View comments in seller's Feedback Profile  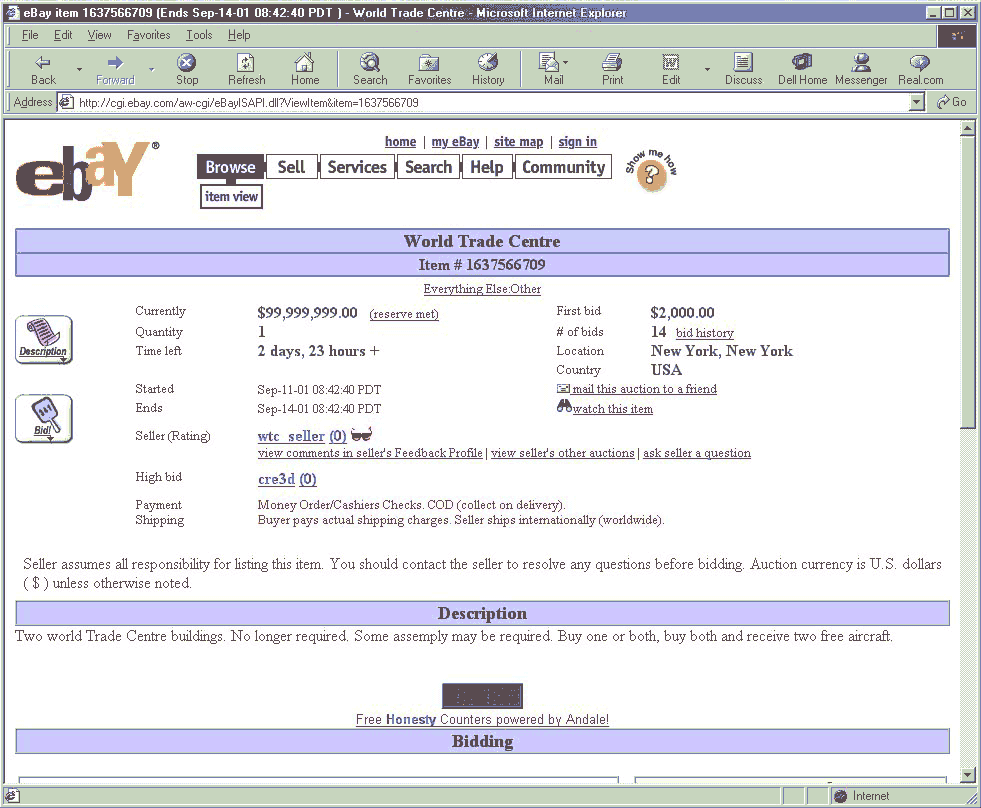click(x=370, y=453)
